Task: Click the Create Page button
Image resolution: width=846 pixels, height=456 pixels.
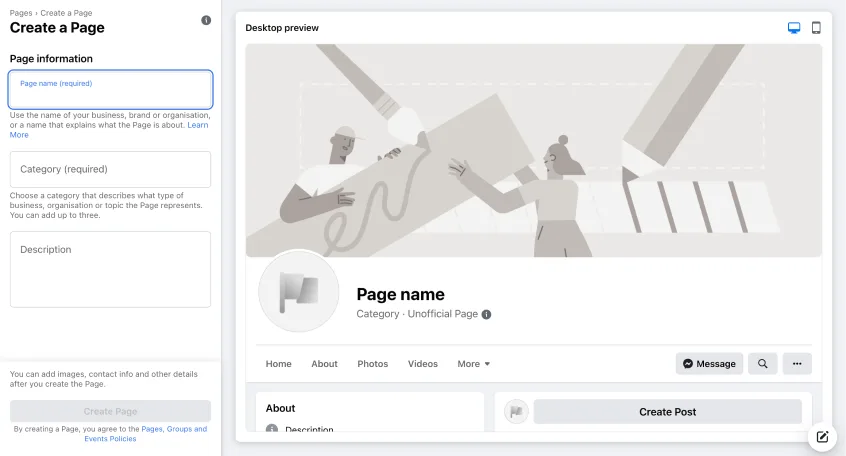Action: point(111,411)
